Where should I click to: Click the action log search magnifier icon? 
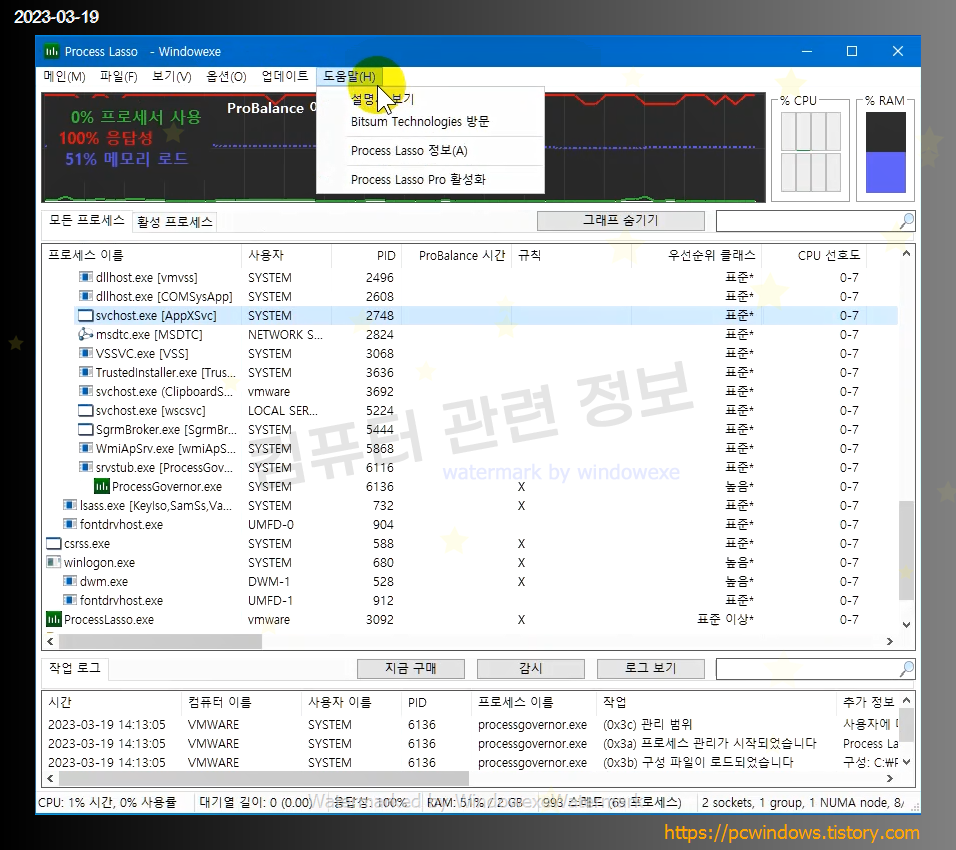pyautogui.click(x=907, y=669)
